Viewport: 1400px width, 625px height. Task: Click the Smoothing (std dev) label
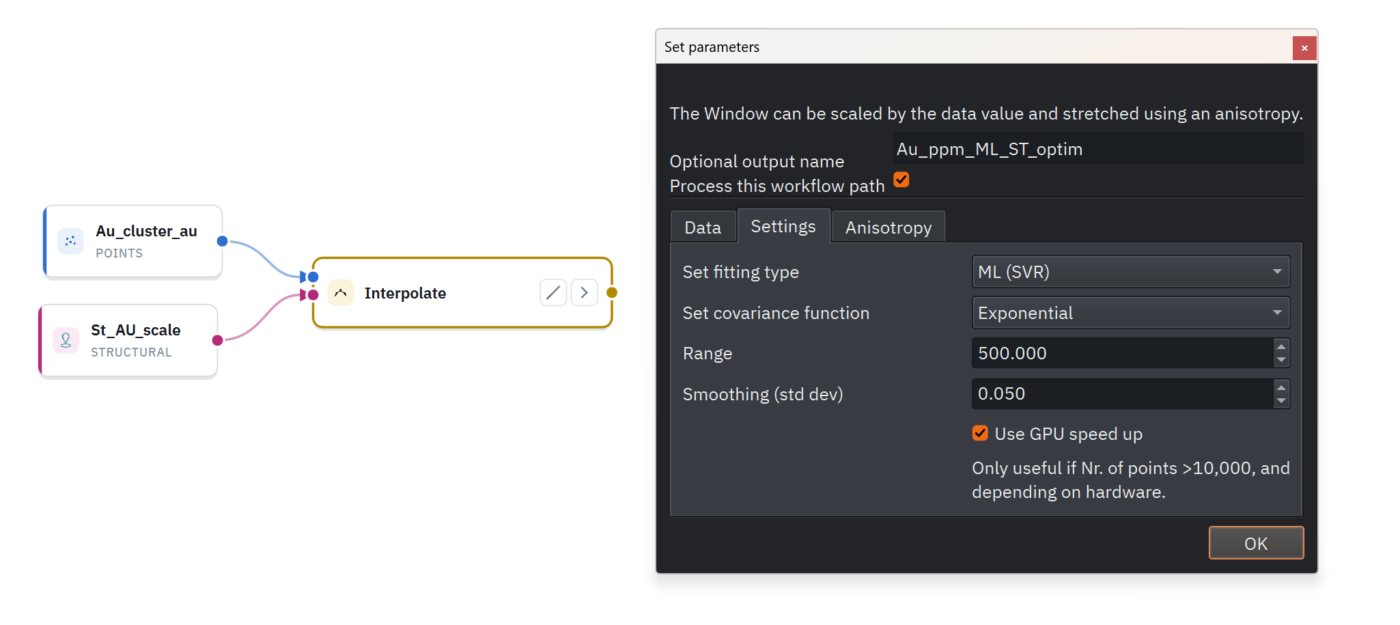(763, 394)
